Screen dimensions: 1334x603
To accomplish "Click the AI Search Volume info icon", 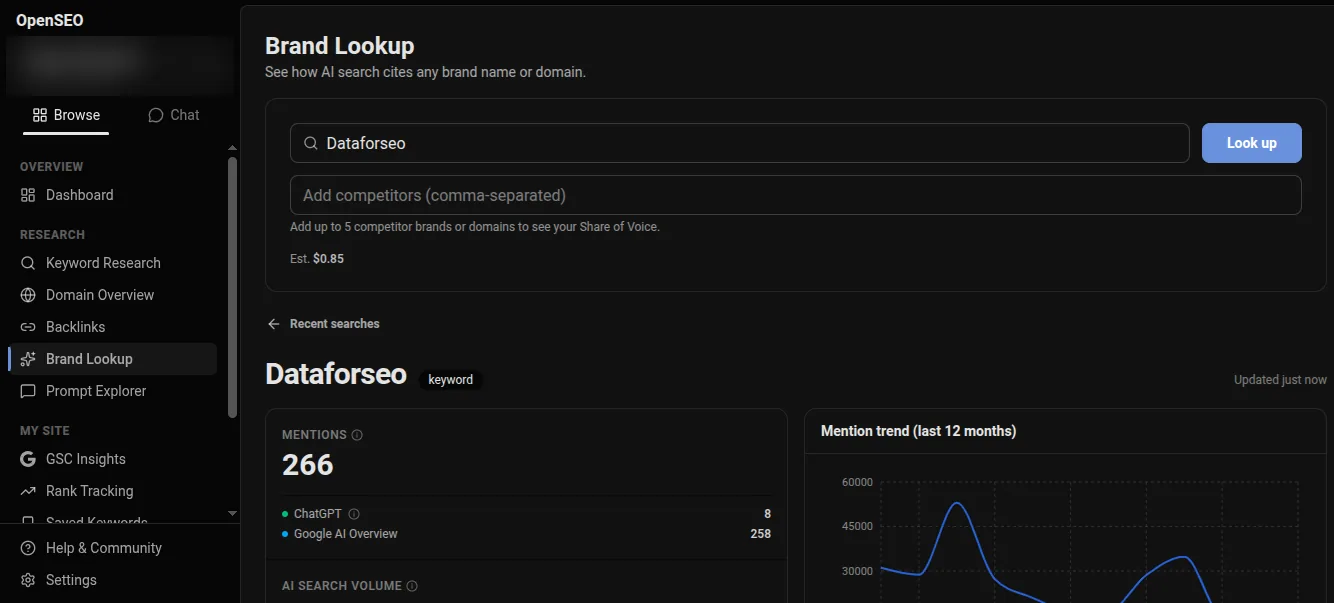I will (x=412, y=586).
